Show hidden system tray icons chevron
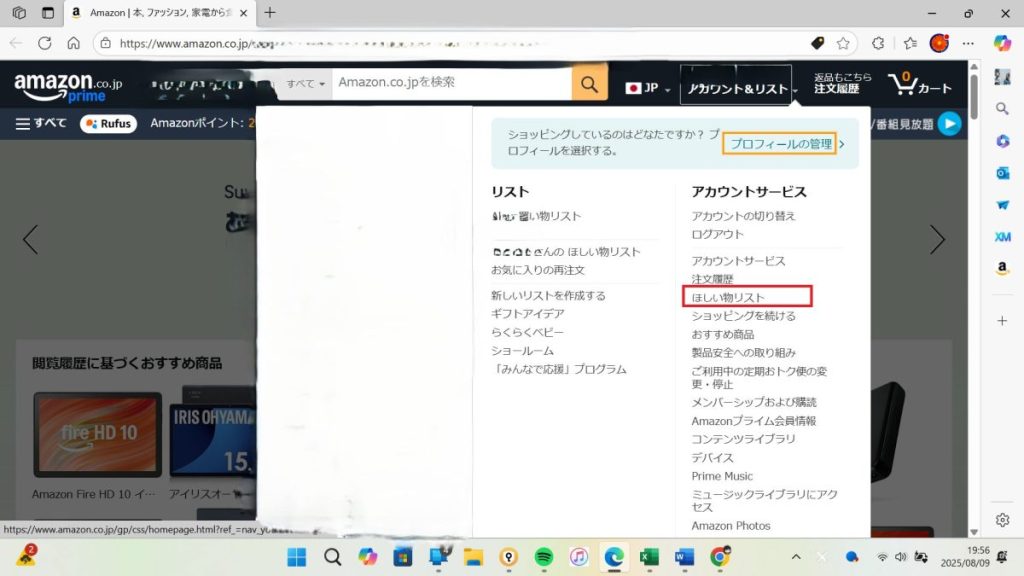This screenshot has width=1024, height=576. [x=795, y=557]
